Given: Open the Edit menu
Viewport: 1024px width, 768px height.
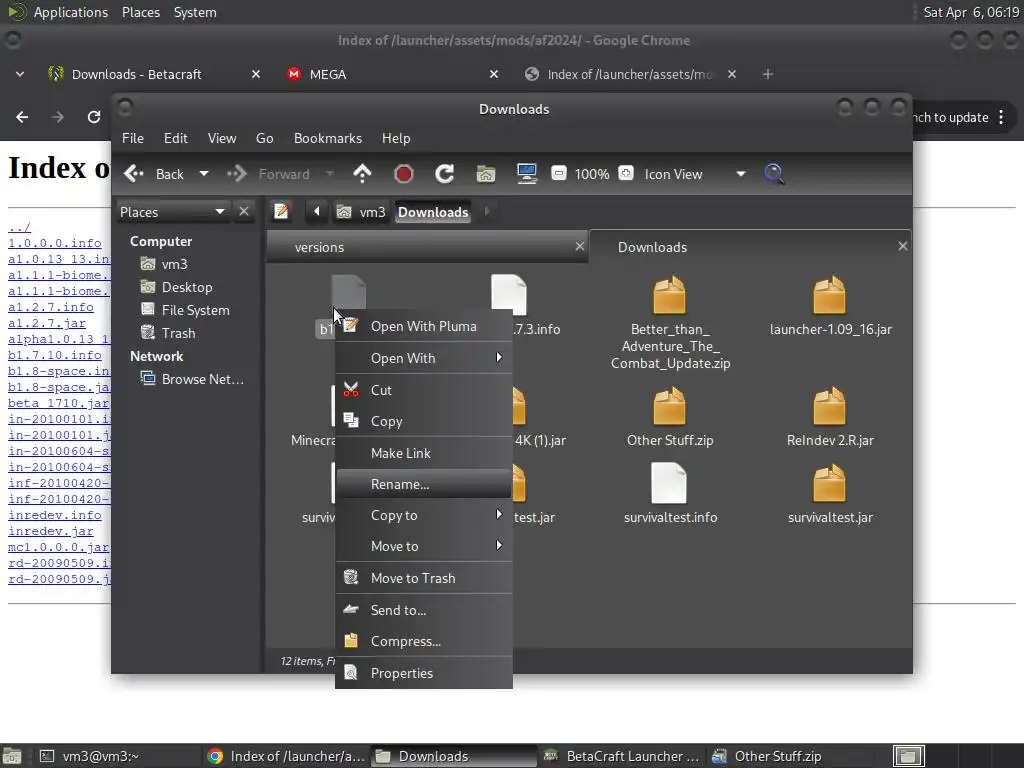Looking at the screenshot, I should point(175,138).
